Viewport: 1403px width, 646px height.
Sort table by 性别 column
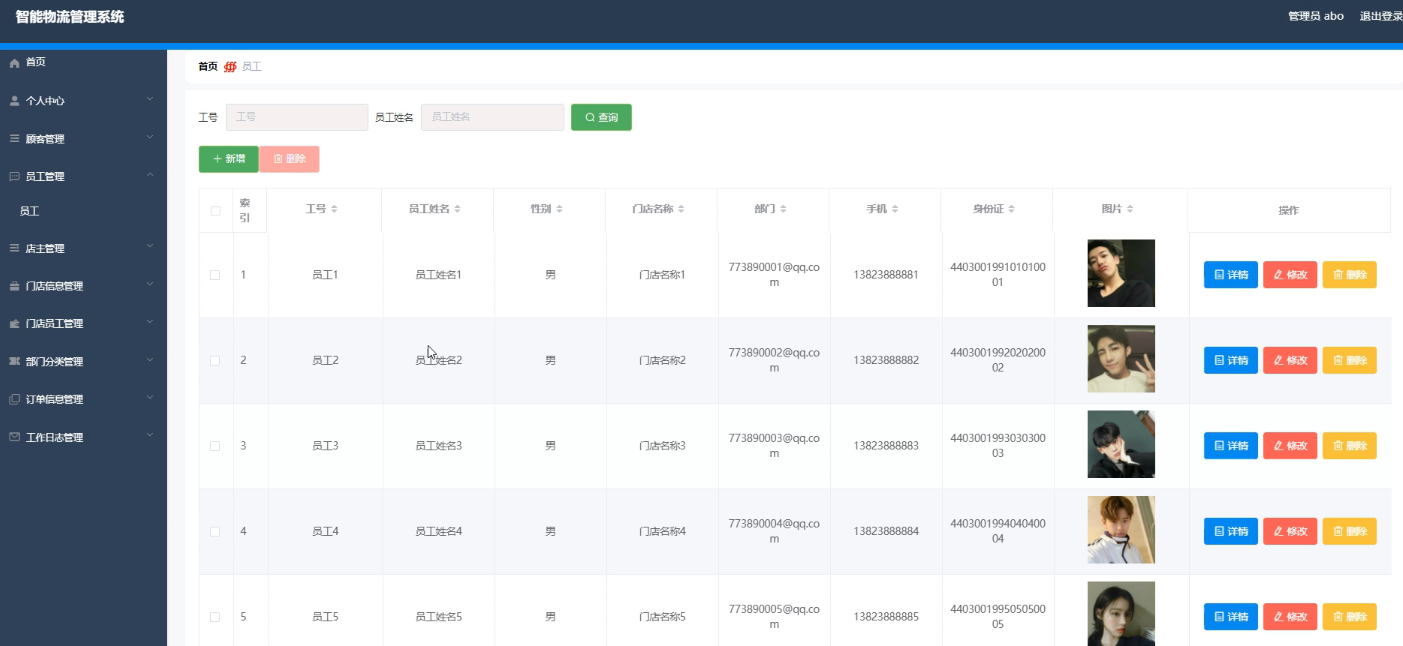click(559, 209)
